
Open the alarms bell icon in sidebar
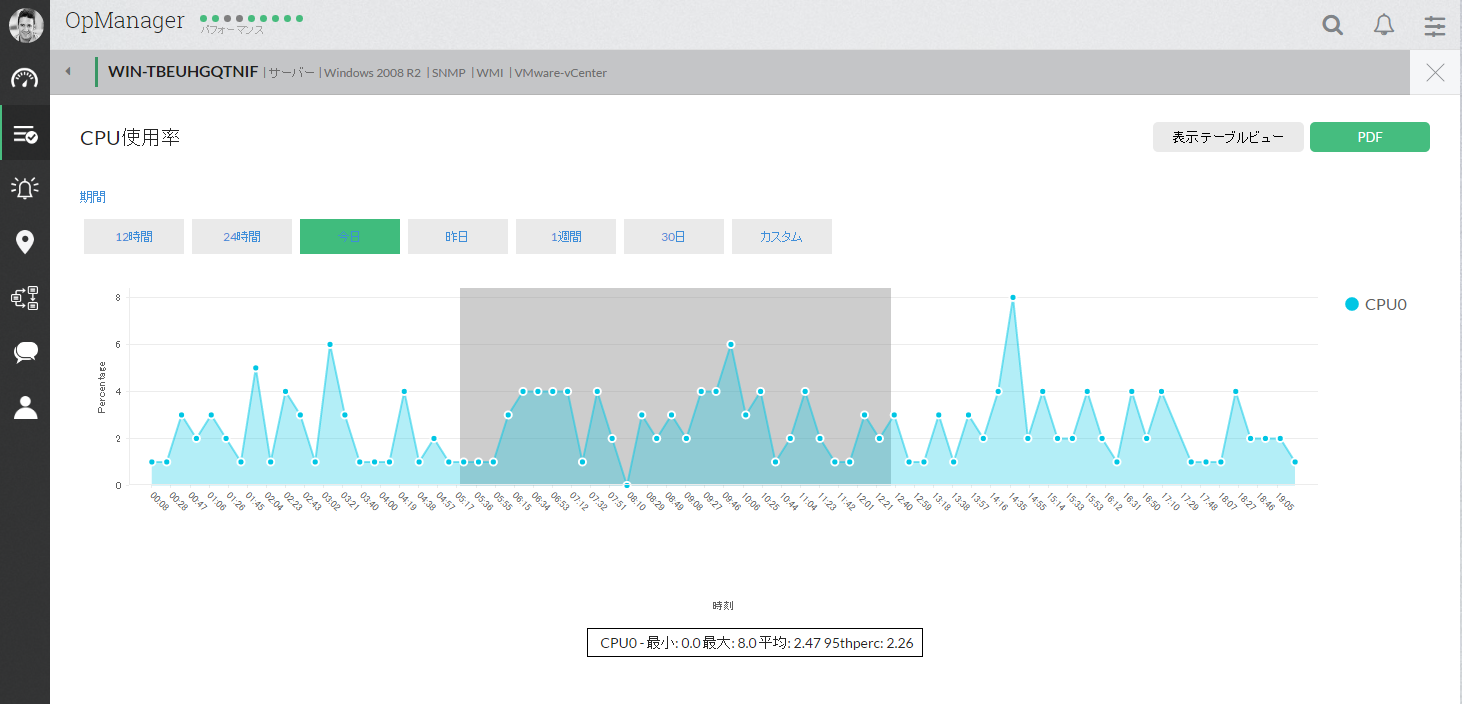pyautogui.click(x=25, y=187)
